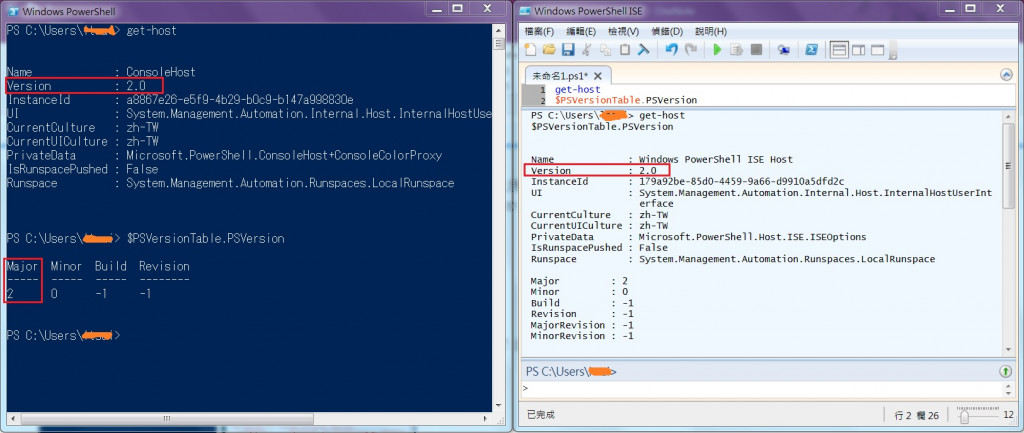Click ISE 'Version : 2.0' output line
The width and height of the screenshot is (1024, 433).
click(593, 170)
